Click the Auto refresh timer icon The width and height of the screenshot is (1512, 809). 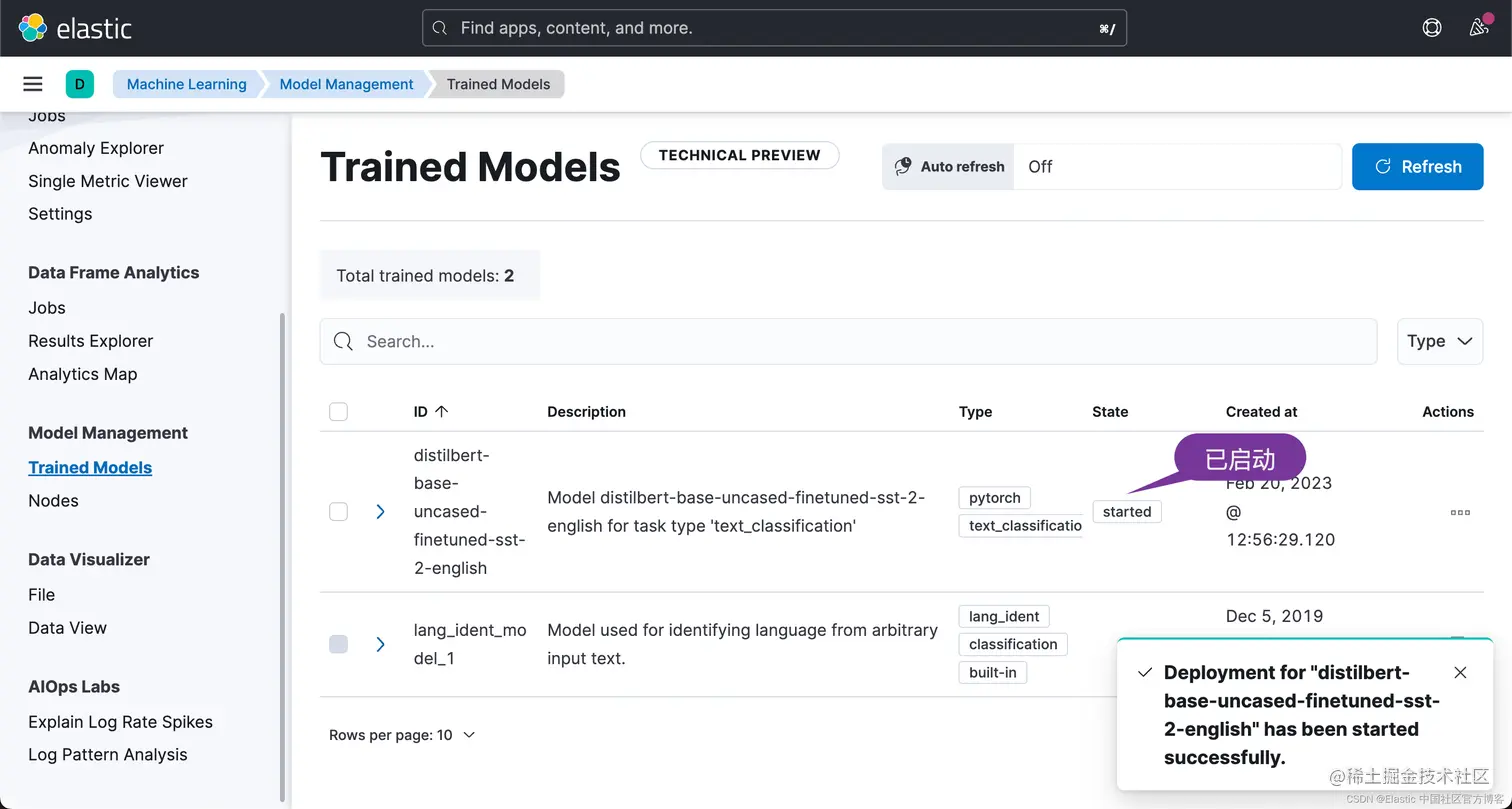tap(903, 166)
